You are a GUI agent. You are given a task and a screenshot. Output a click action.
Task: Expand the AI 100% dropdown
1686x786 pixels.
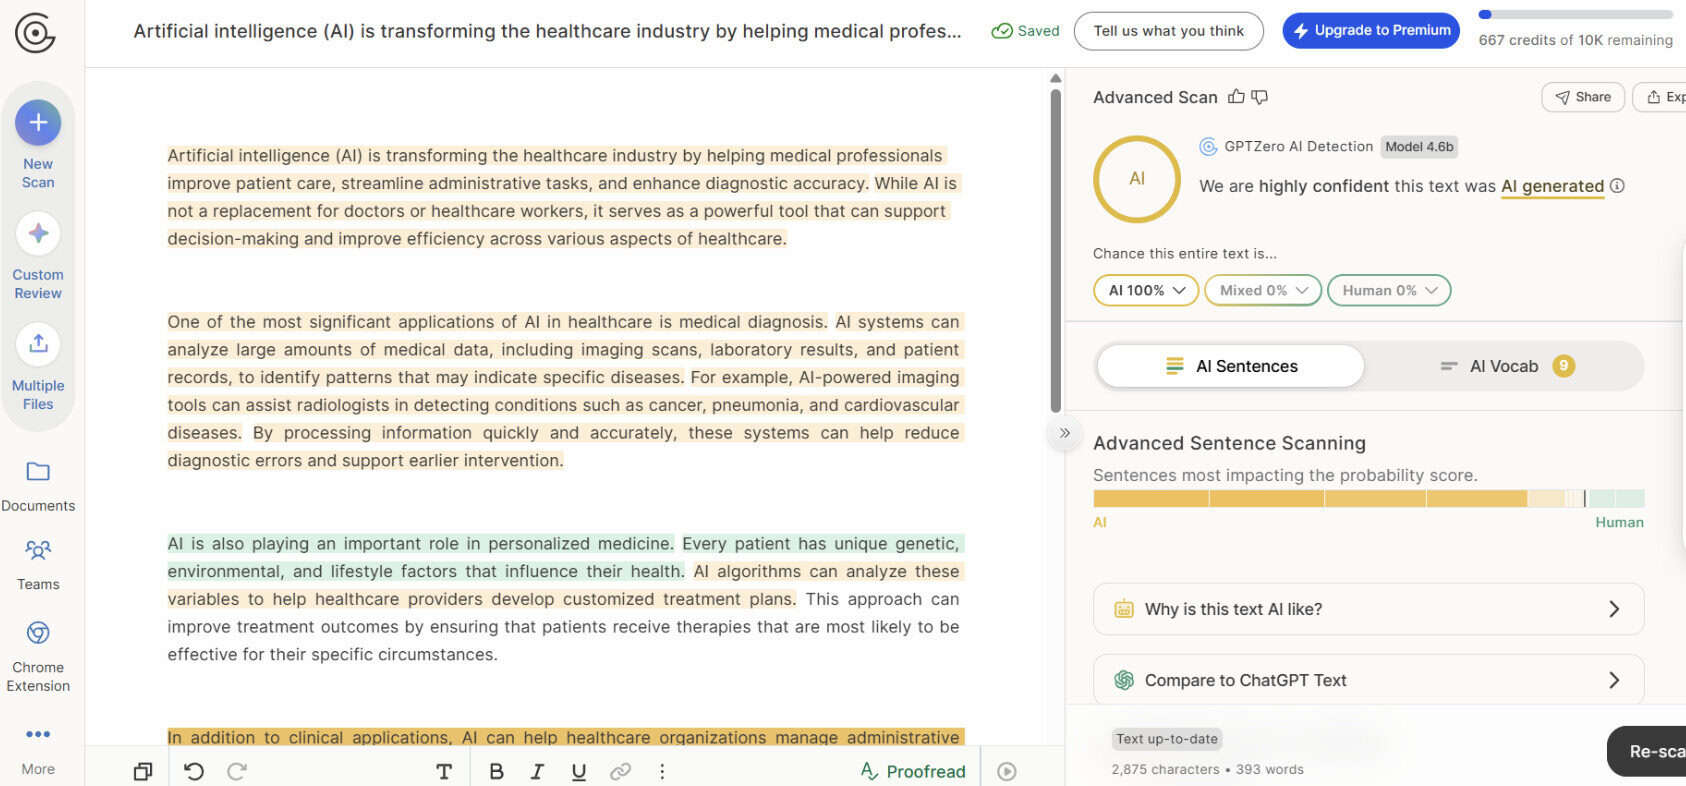(1146, 290)
